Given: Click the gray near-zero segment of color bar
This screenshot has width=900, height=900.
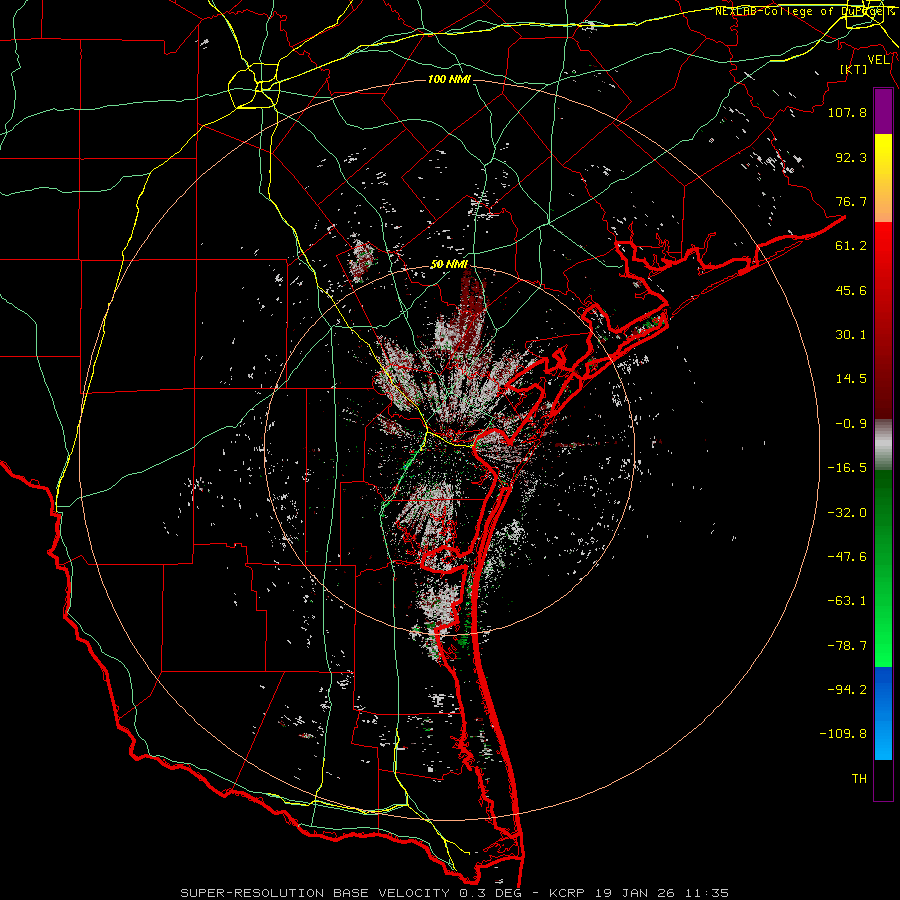Looking at the screenshot, I should pos(883,445).
